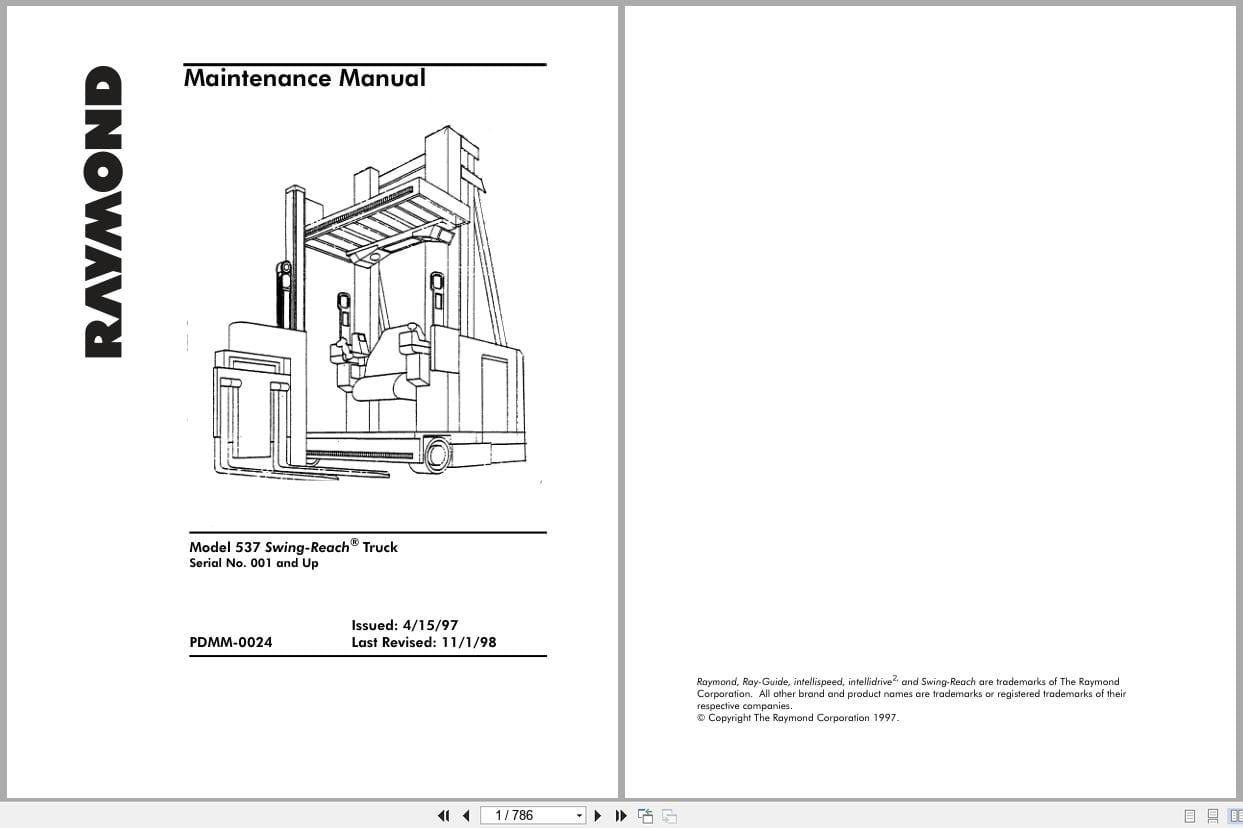This screenshot has height=828, width=1243.
Task: Click the Raymond, Ray-Guide trademarks notice line
Action: 908,682
